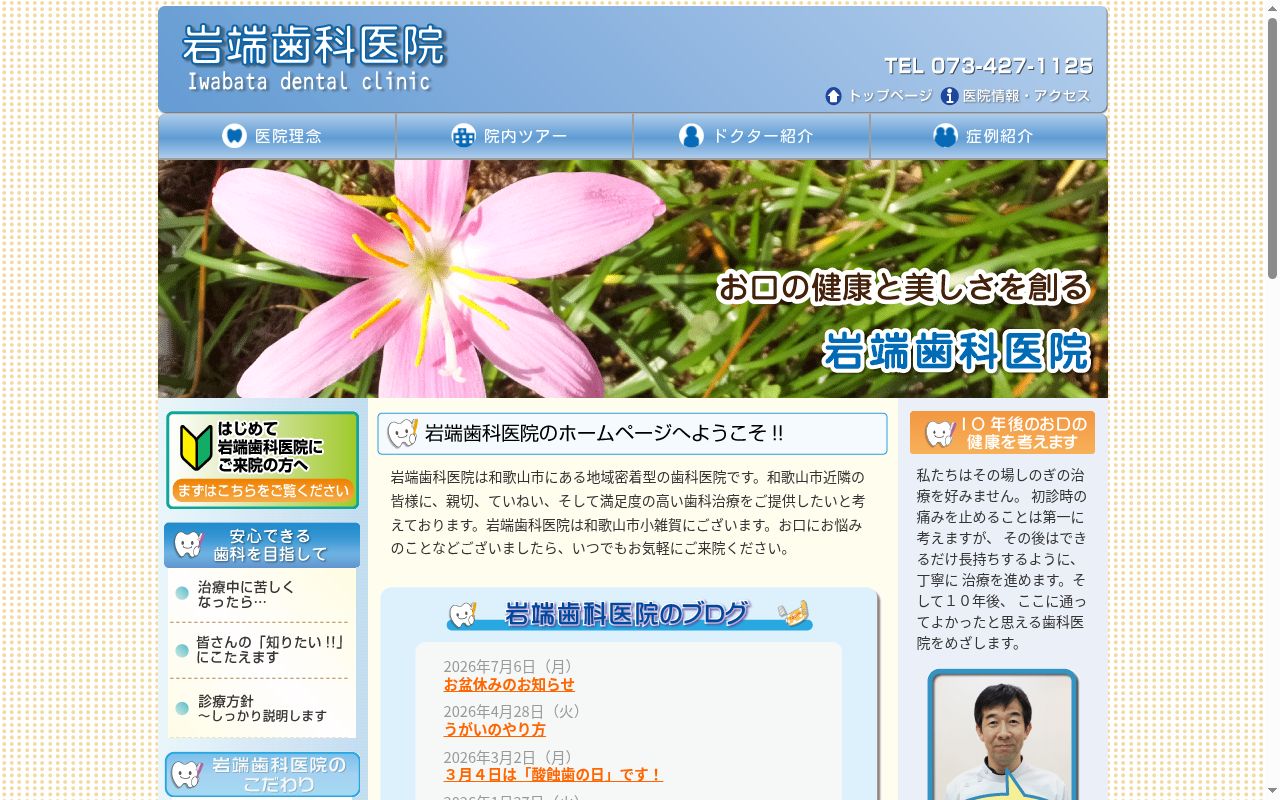Click the people icon in 症例紹介 tab
The image size is (1280, 800).
click(x=945, y=136)
